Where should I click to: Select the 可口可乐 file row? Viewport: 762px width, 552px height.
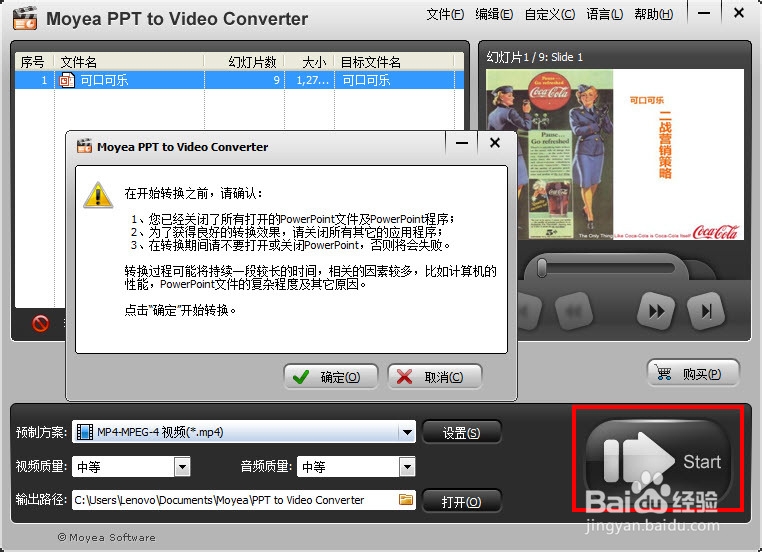pyautogui.click(x=239, y=80)
